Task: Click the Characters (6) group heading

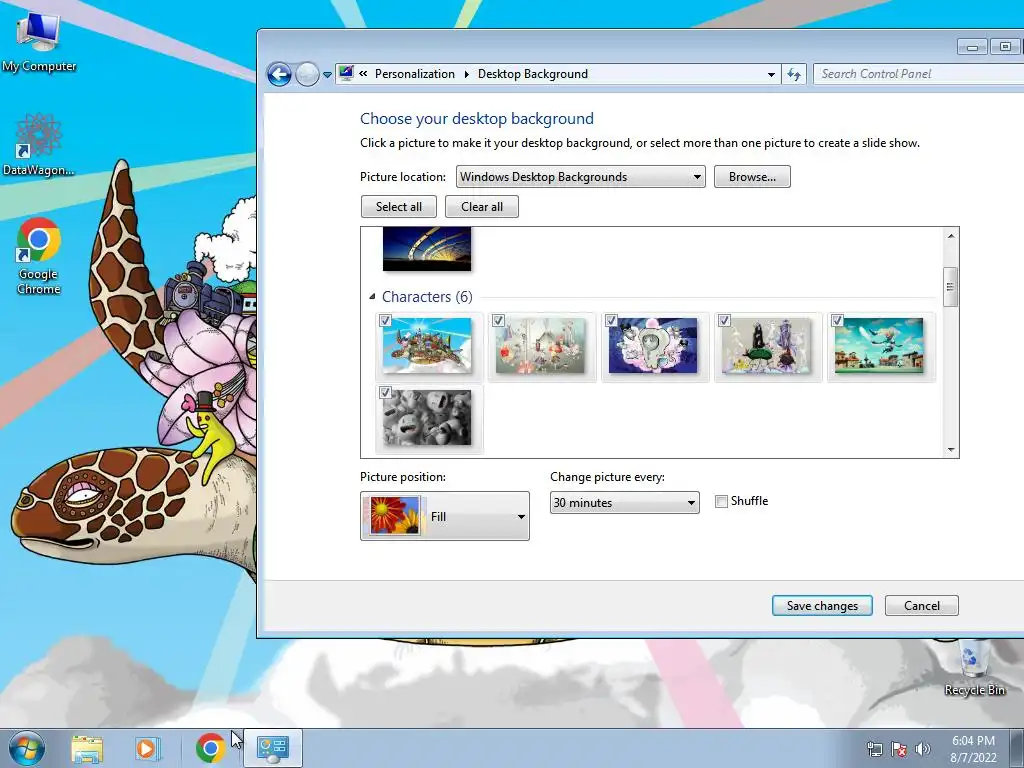Action: tap(427, 296)
